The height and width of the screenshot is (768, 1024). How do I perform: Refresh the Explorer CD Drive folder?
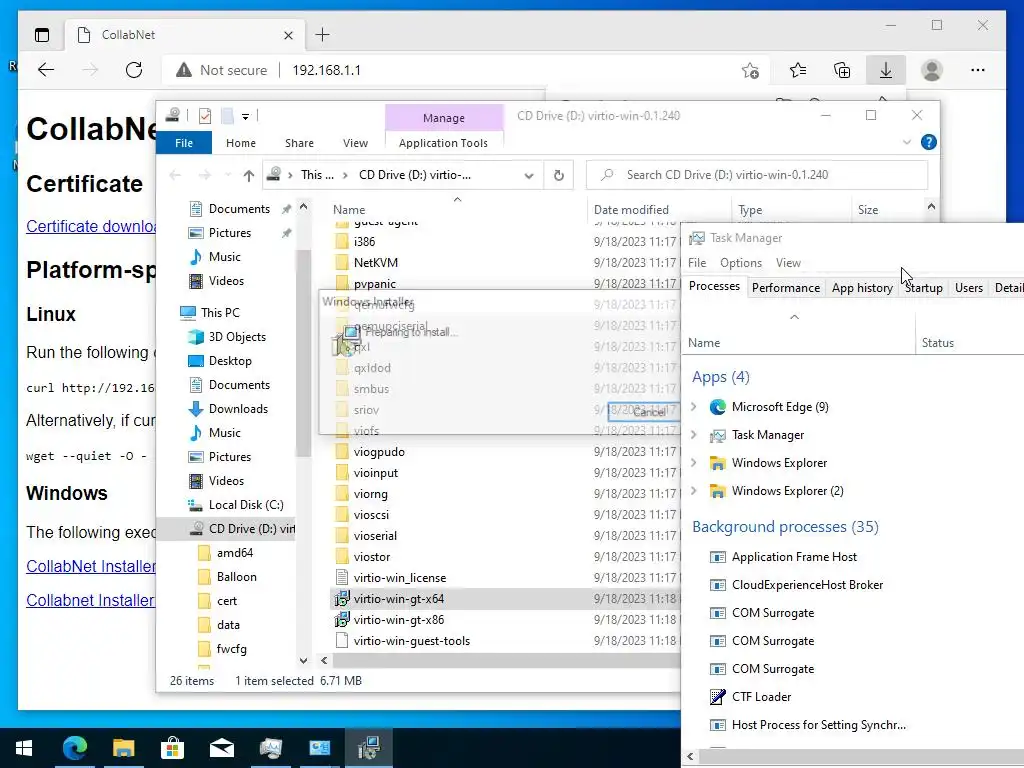click(x=558, y=175)
